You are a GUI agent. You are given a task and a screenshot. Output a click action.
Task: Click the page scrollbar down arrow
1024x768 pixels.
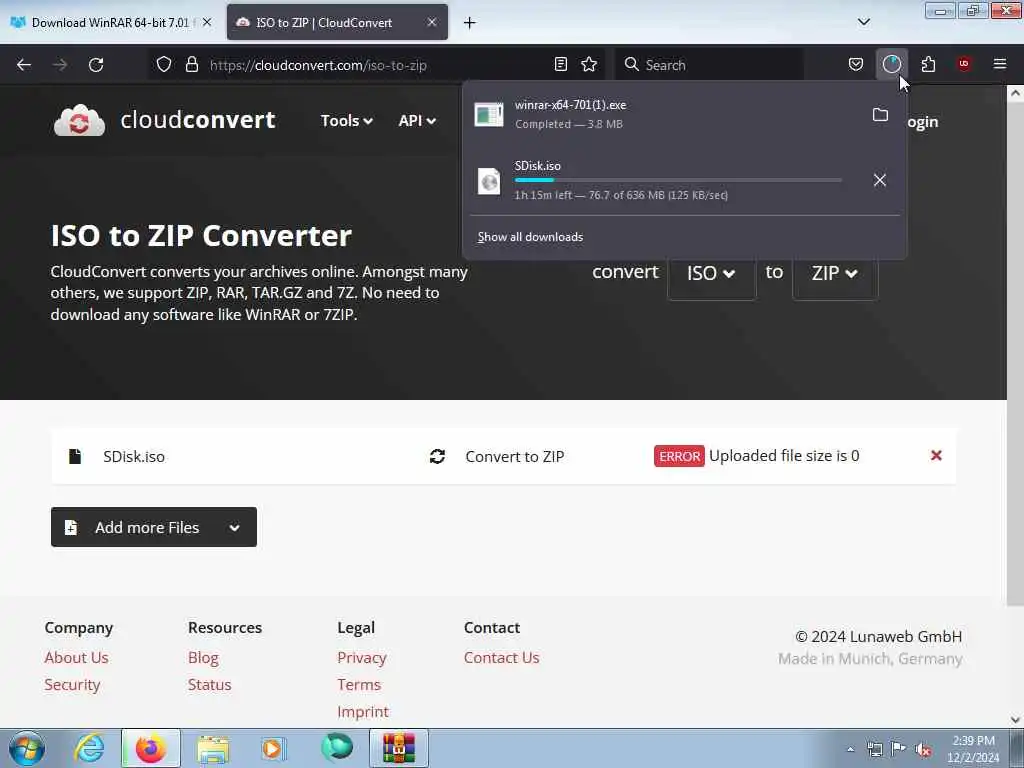coord(1015,720)
